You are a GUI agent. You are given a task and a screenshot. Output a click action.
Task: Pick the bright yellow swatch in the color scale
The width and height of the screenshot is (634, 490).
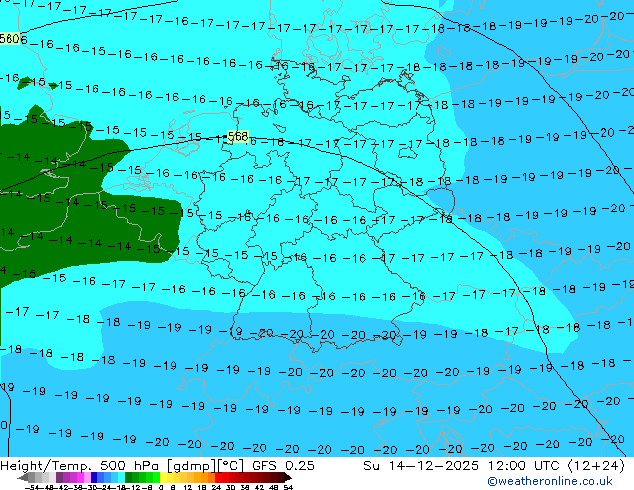[163, 477]
